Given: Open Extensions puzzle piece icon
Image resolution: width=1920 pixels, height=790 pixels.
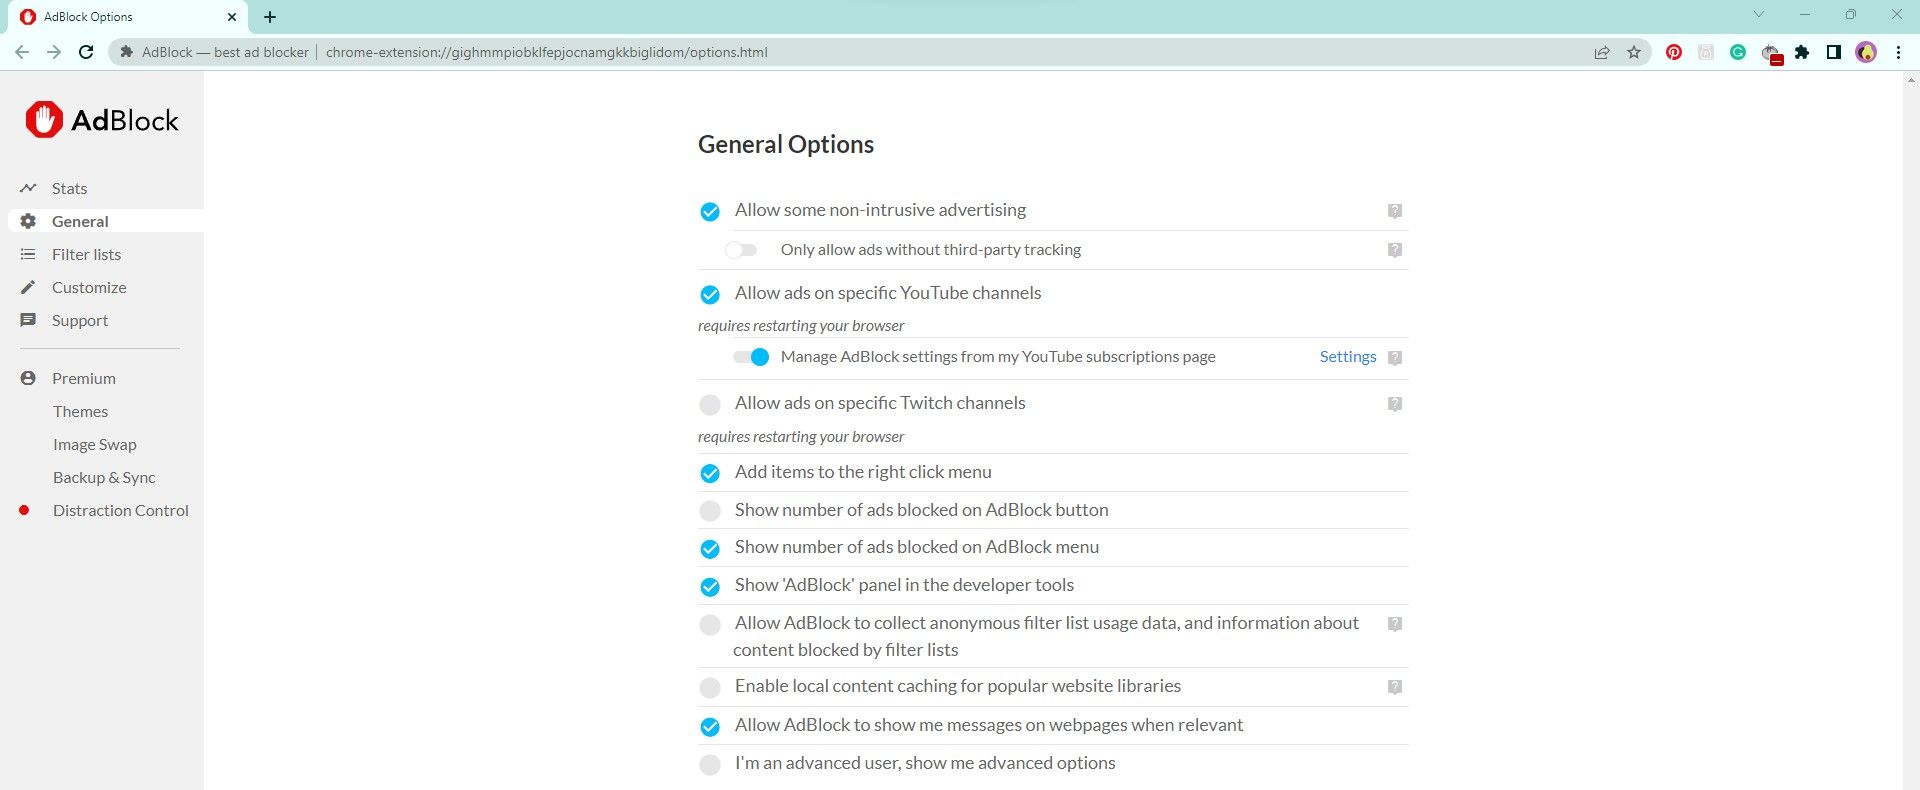Looking at the screenshot, I should (1802, 52).
